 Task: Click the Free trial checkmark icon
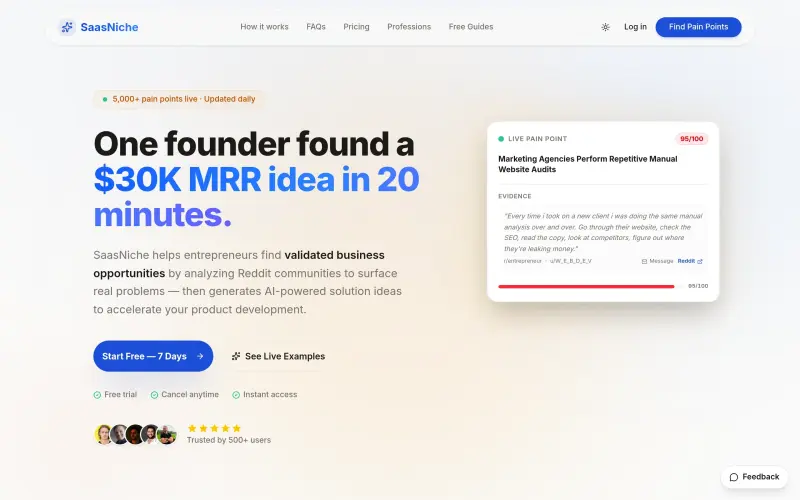coord(97,395)
